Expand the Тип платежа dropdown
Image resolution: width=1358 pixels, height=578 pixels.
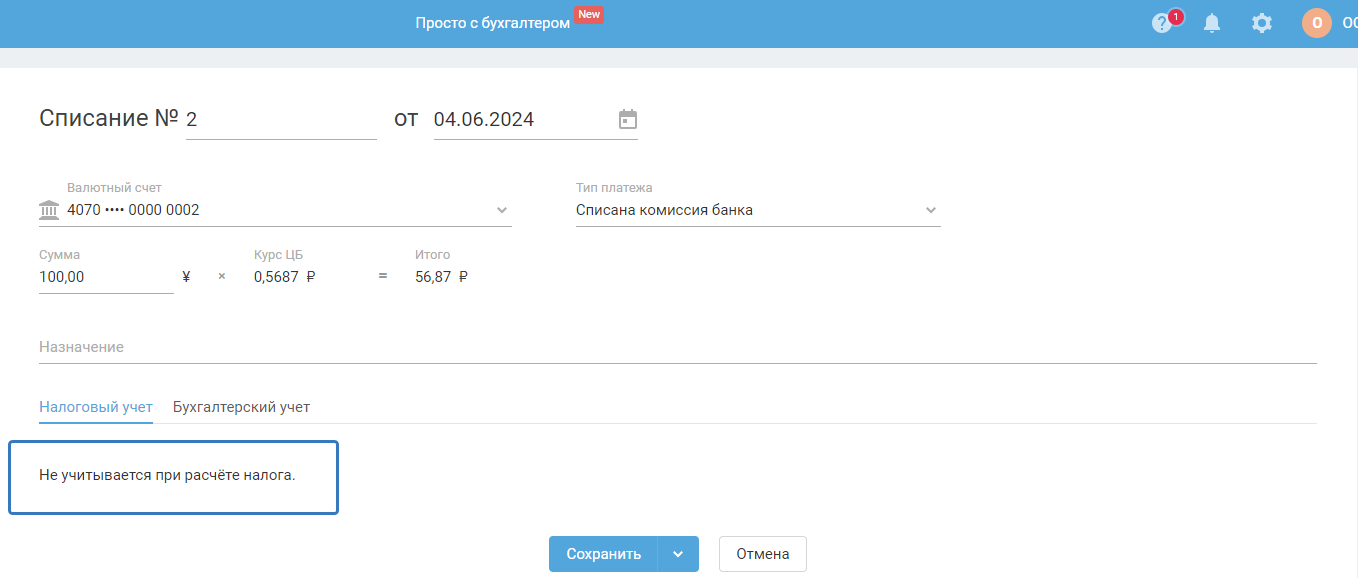930,210
